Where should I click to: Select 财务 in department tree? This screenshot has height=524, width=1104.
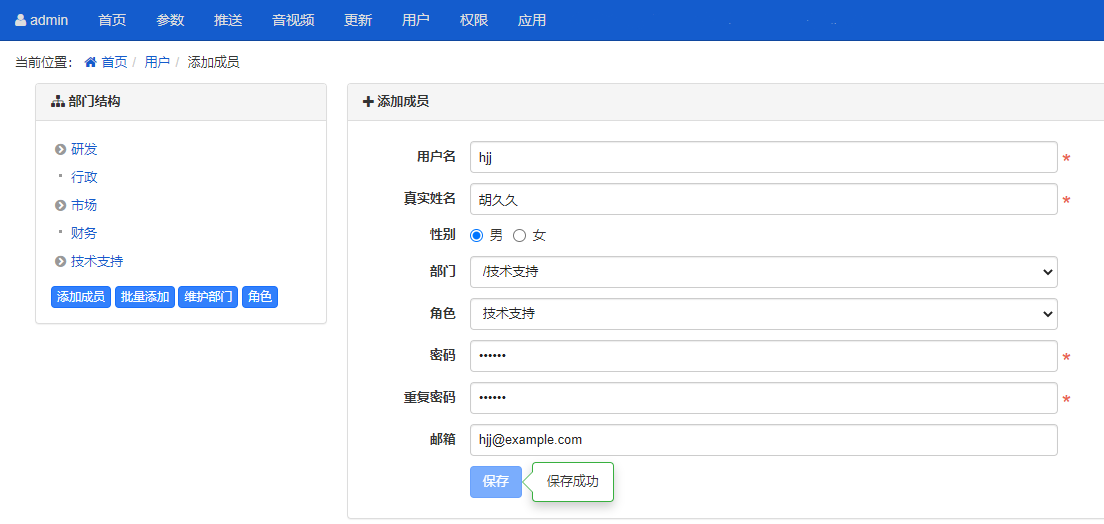click(x=84, y=233)
